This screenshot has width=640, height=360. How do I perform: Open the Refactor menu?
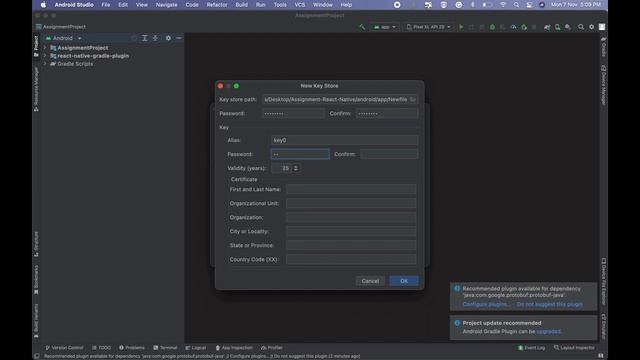tap(217, 5)
